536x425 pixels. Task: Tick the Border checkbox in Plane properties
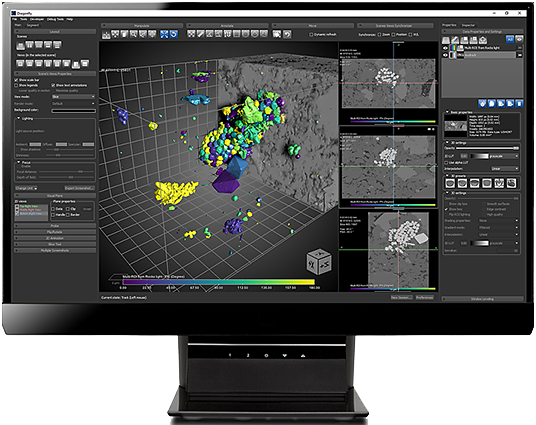[x=68, y=215]
